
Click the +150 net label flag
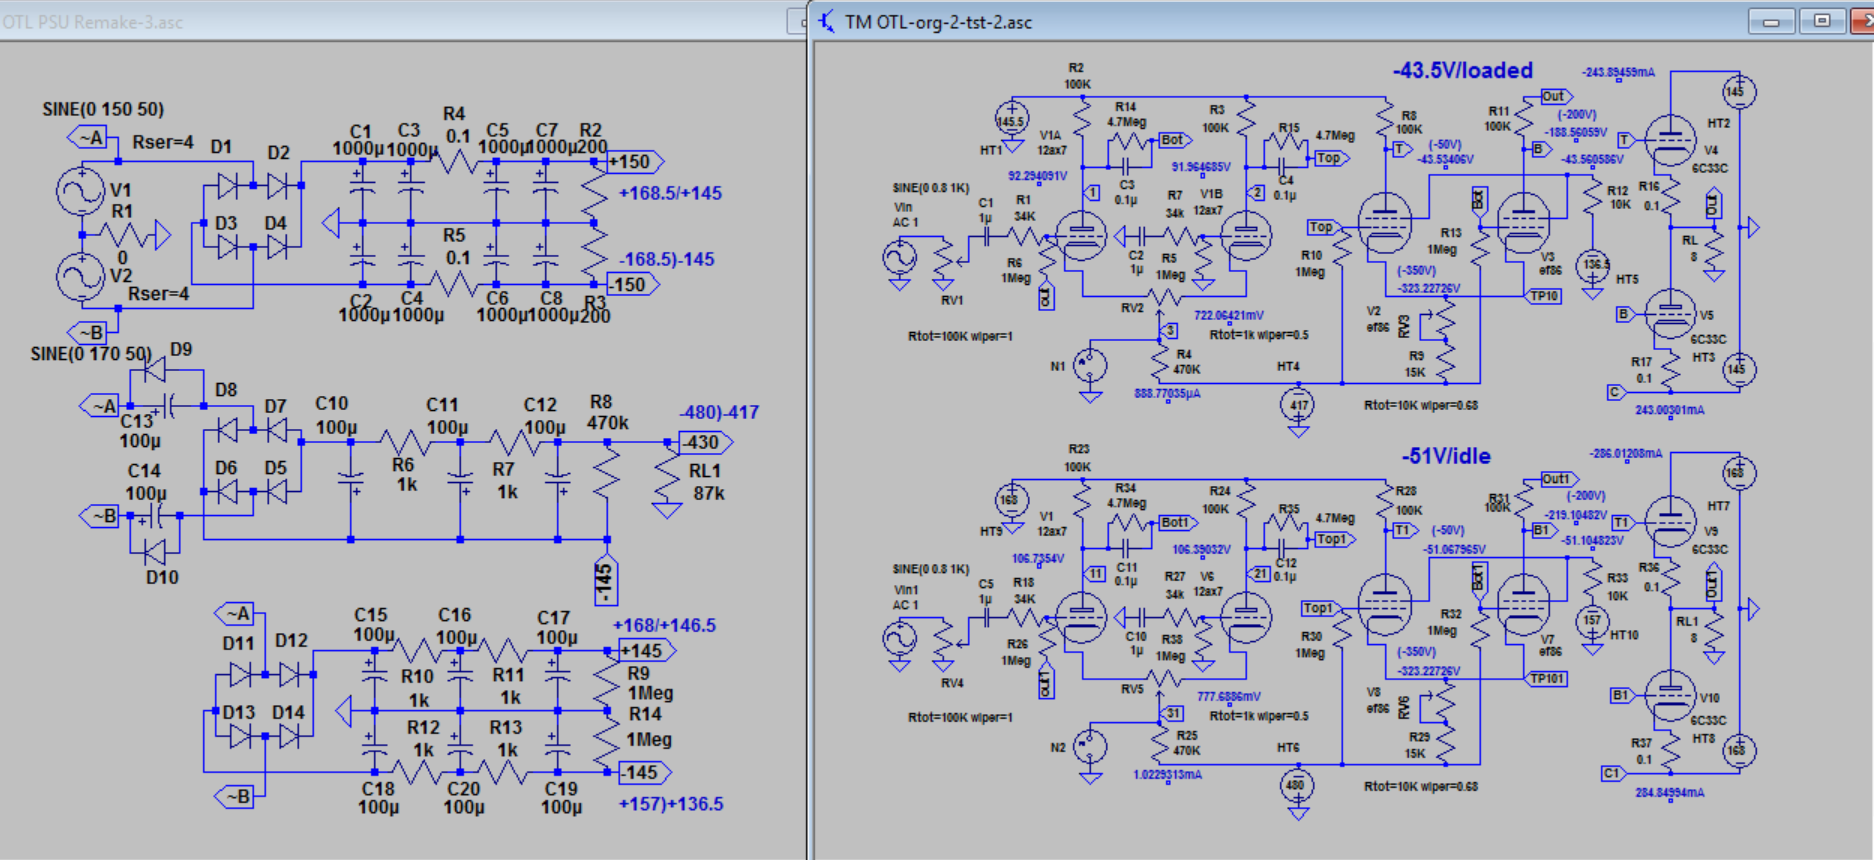point(635,162)
